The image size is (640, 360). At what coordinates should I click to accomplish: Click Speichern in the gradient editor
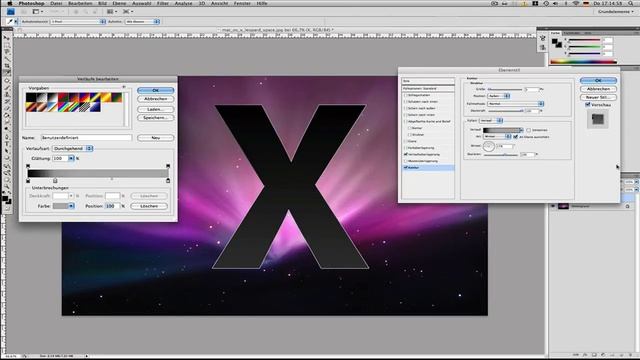(156, 118)
